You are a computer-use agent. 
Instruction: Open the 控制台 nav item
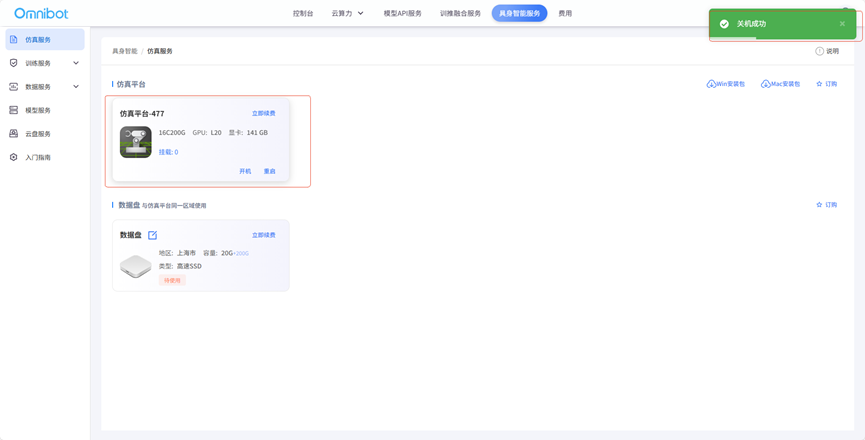pos(303,13)
